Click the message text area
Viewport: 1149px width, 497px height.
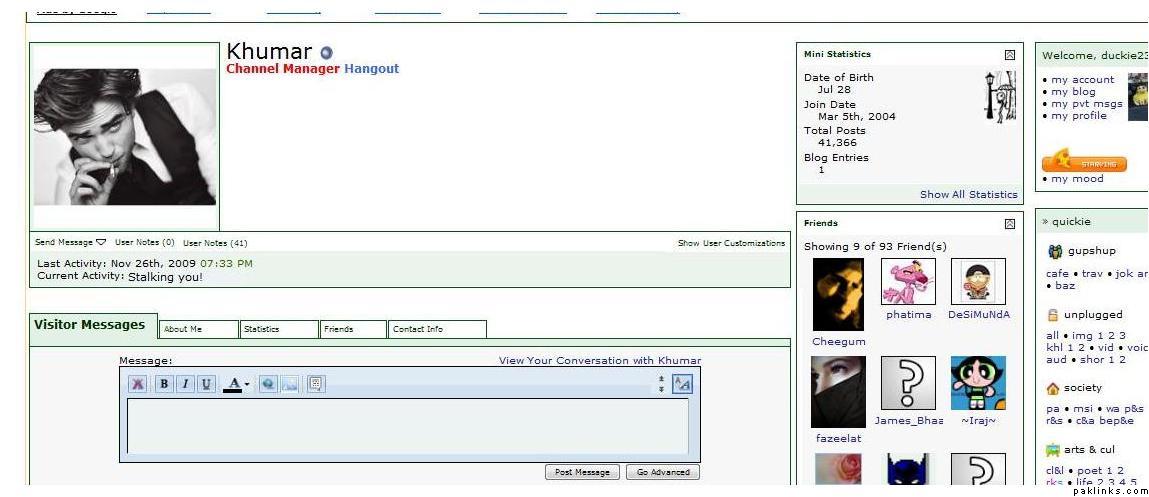[407, 426]
